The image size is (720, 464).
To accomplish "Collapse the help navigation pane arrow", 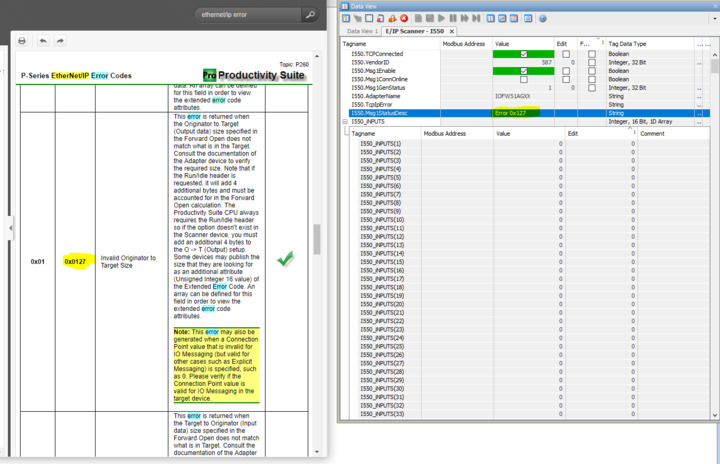I will [x=10, y=228].
